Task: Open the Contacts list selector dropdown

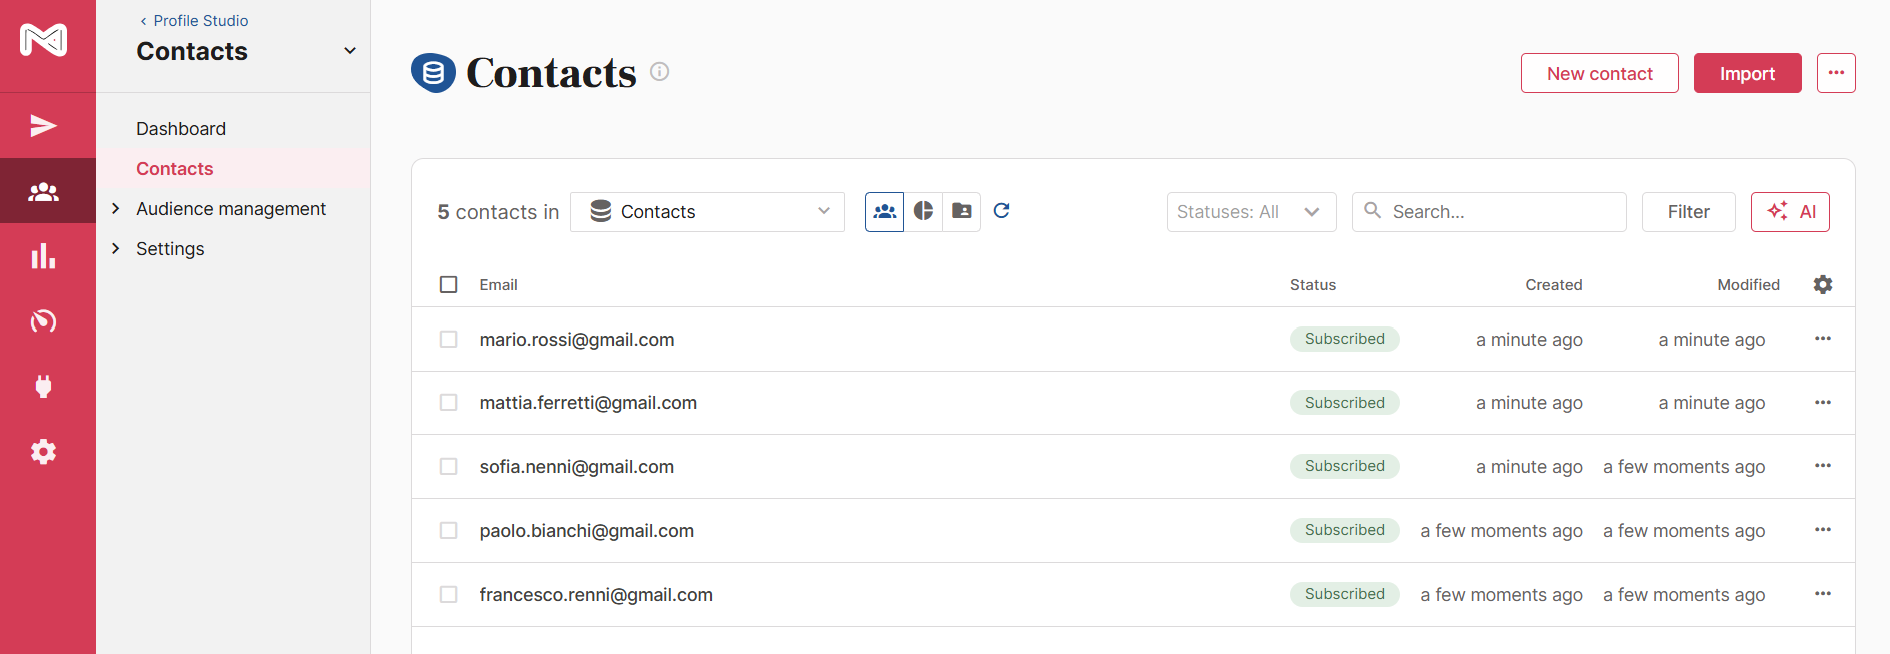Action: pyautogui.click(x=707, y=212)
